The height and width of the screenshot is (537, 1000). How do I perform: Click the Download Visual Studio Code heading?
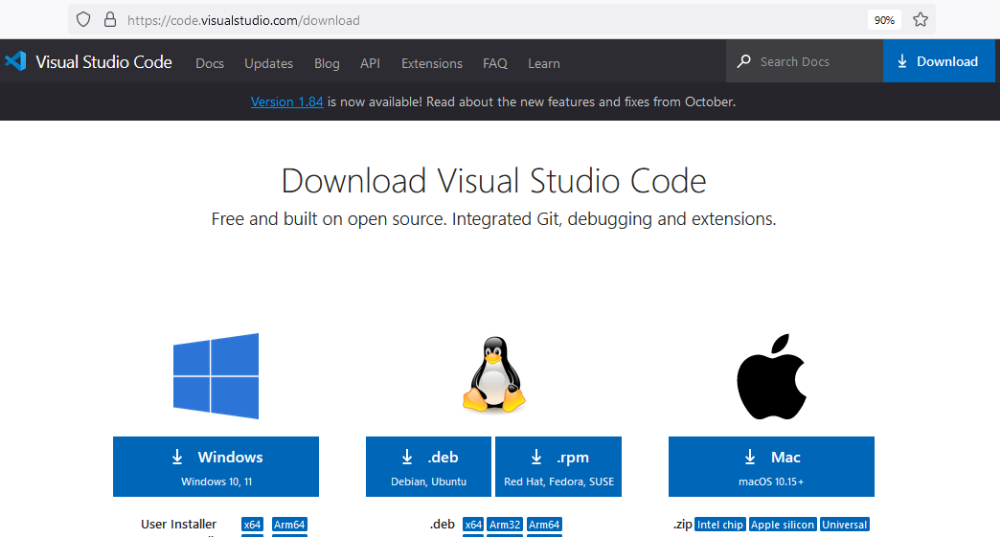[494, 180]
